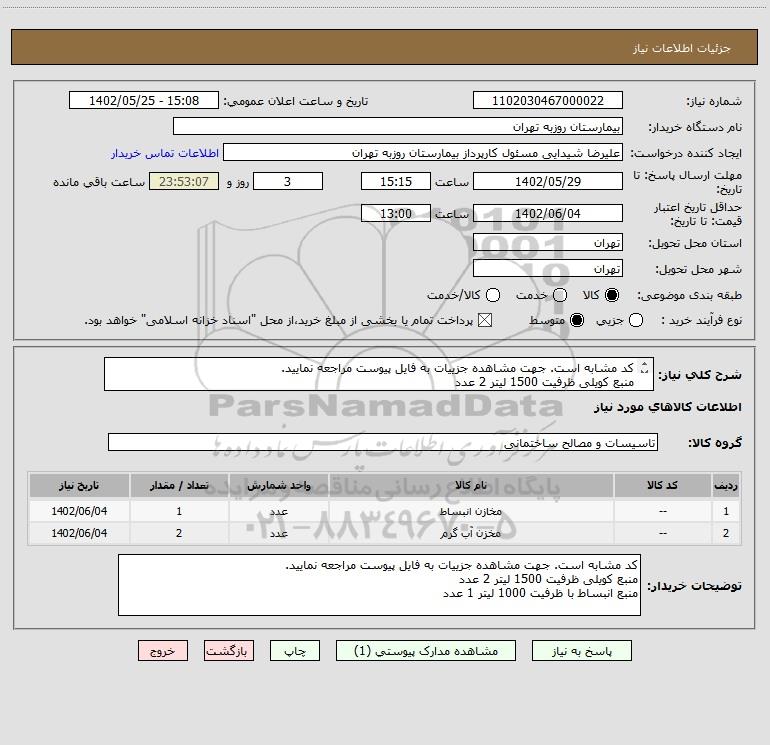
Task: Click the unit cell عدد in مخازن انبساط row
Action: [x=278, y=511]
